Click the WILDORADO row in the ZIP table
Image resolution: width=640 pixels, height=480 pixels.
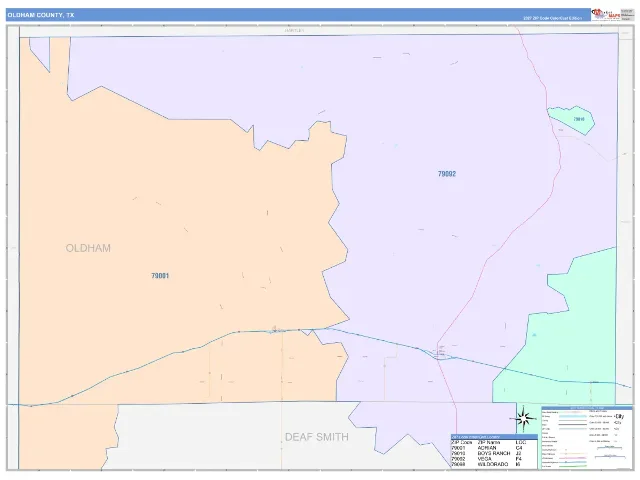click(x=489, y=464)
